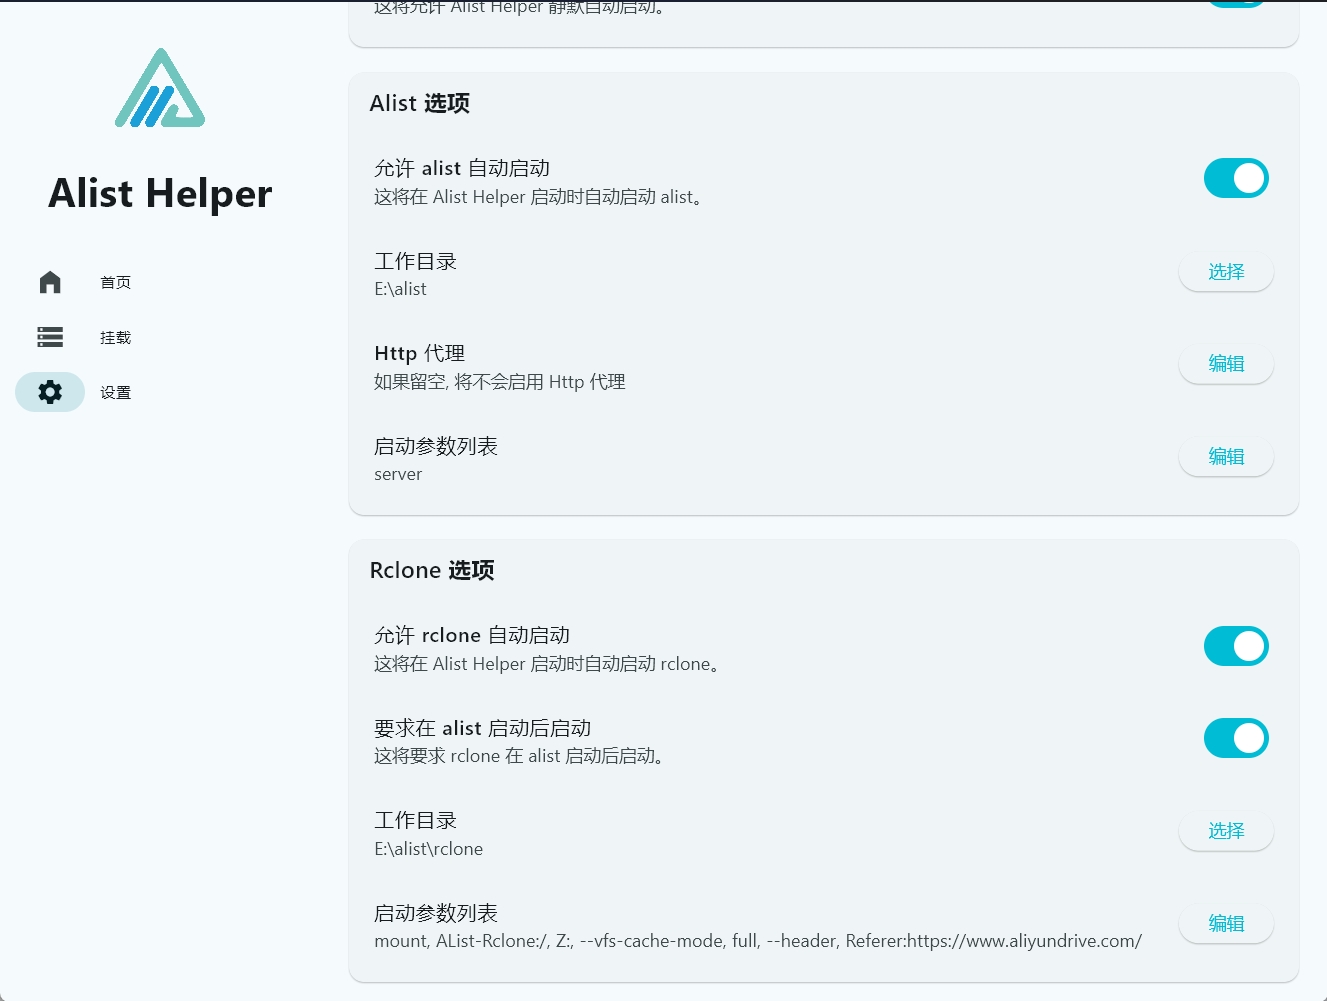Click the home icon in the sidebar
The image size is (1327, 1001).
(x=50, y=282)
